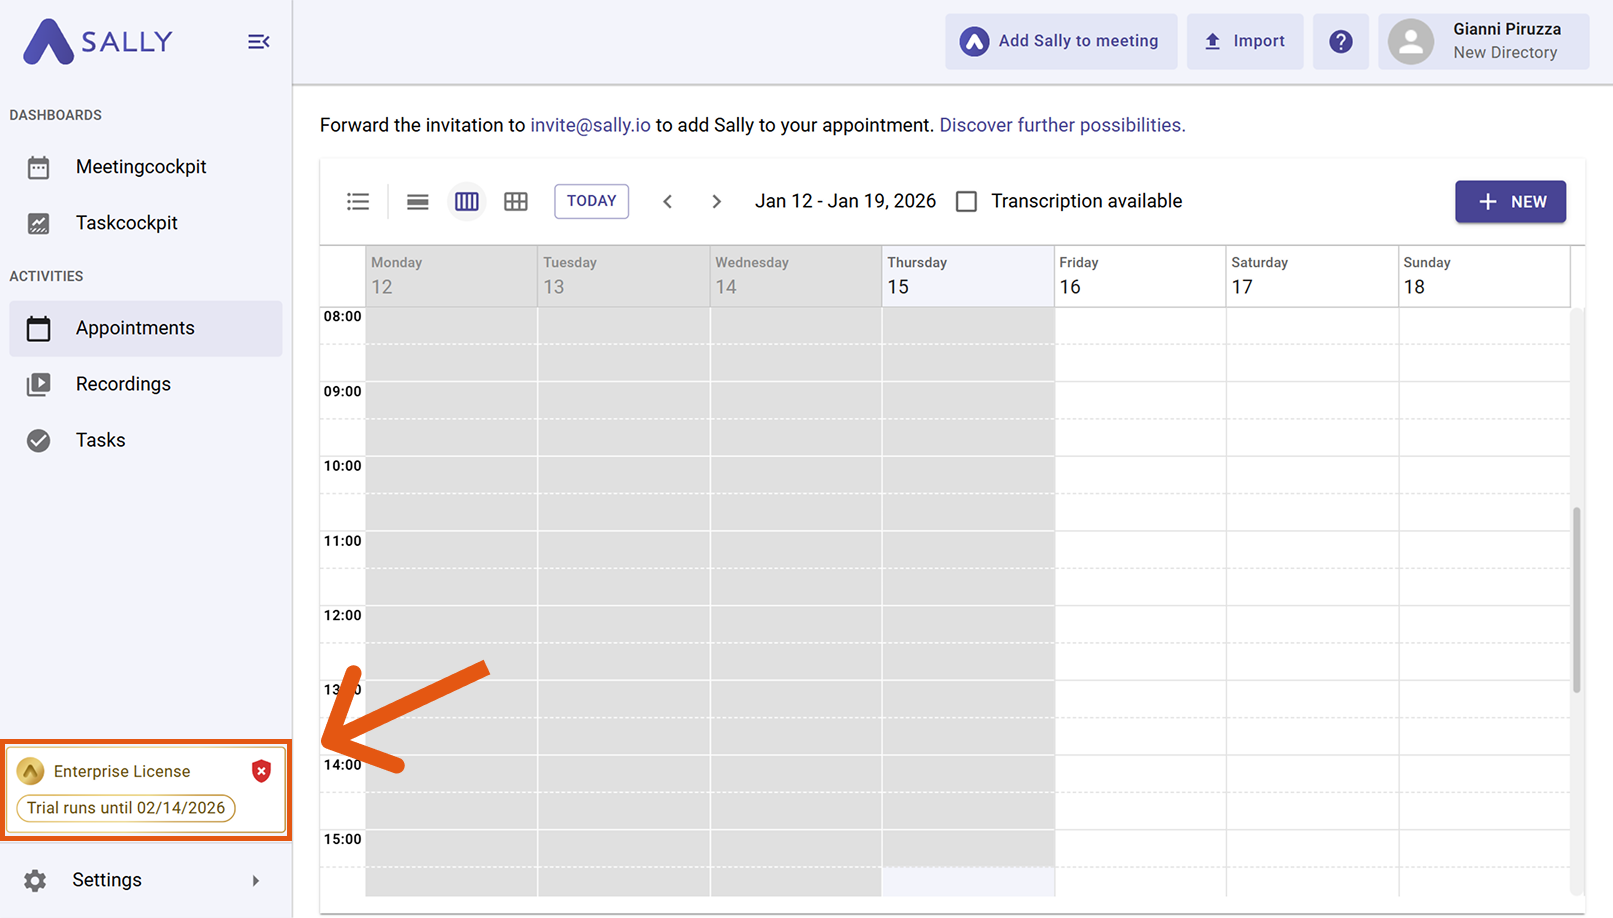Open the Taskcockpit dashboard

click(126, 223)
